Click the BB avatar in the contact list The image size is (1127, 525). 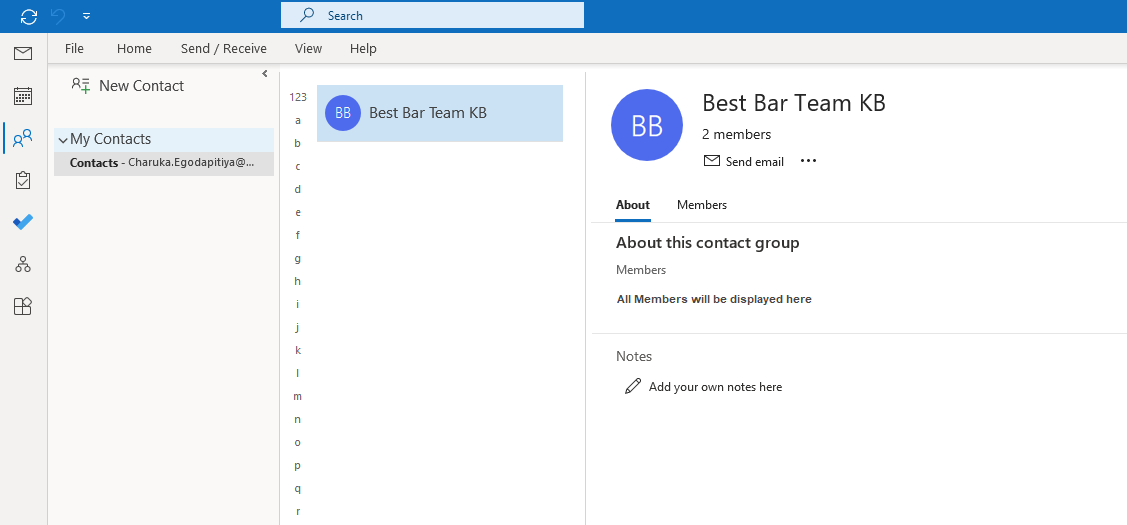pos(343,113)
